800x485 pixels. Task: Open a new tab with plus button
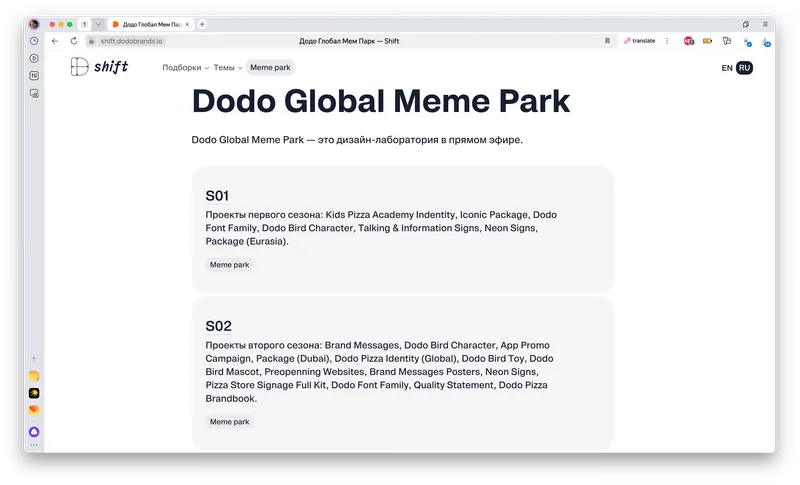tap(202, 24)
